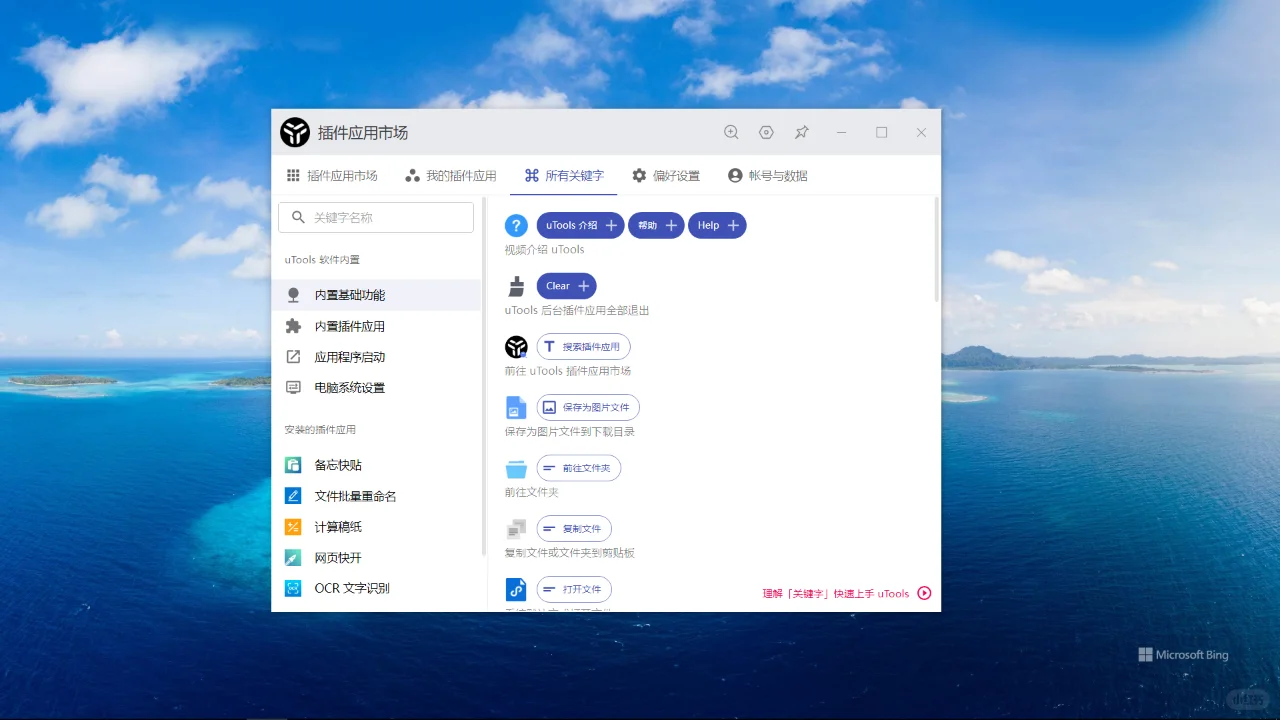Click the 关键字名称 search input field
The image size is (1280, 720).
[375, 217]
